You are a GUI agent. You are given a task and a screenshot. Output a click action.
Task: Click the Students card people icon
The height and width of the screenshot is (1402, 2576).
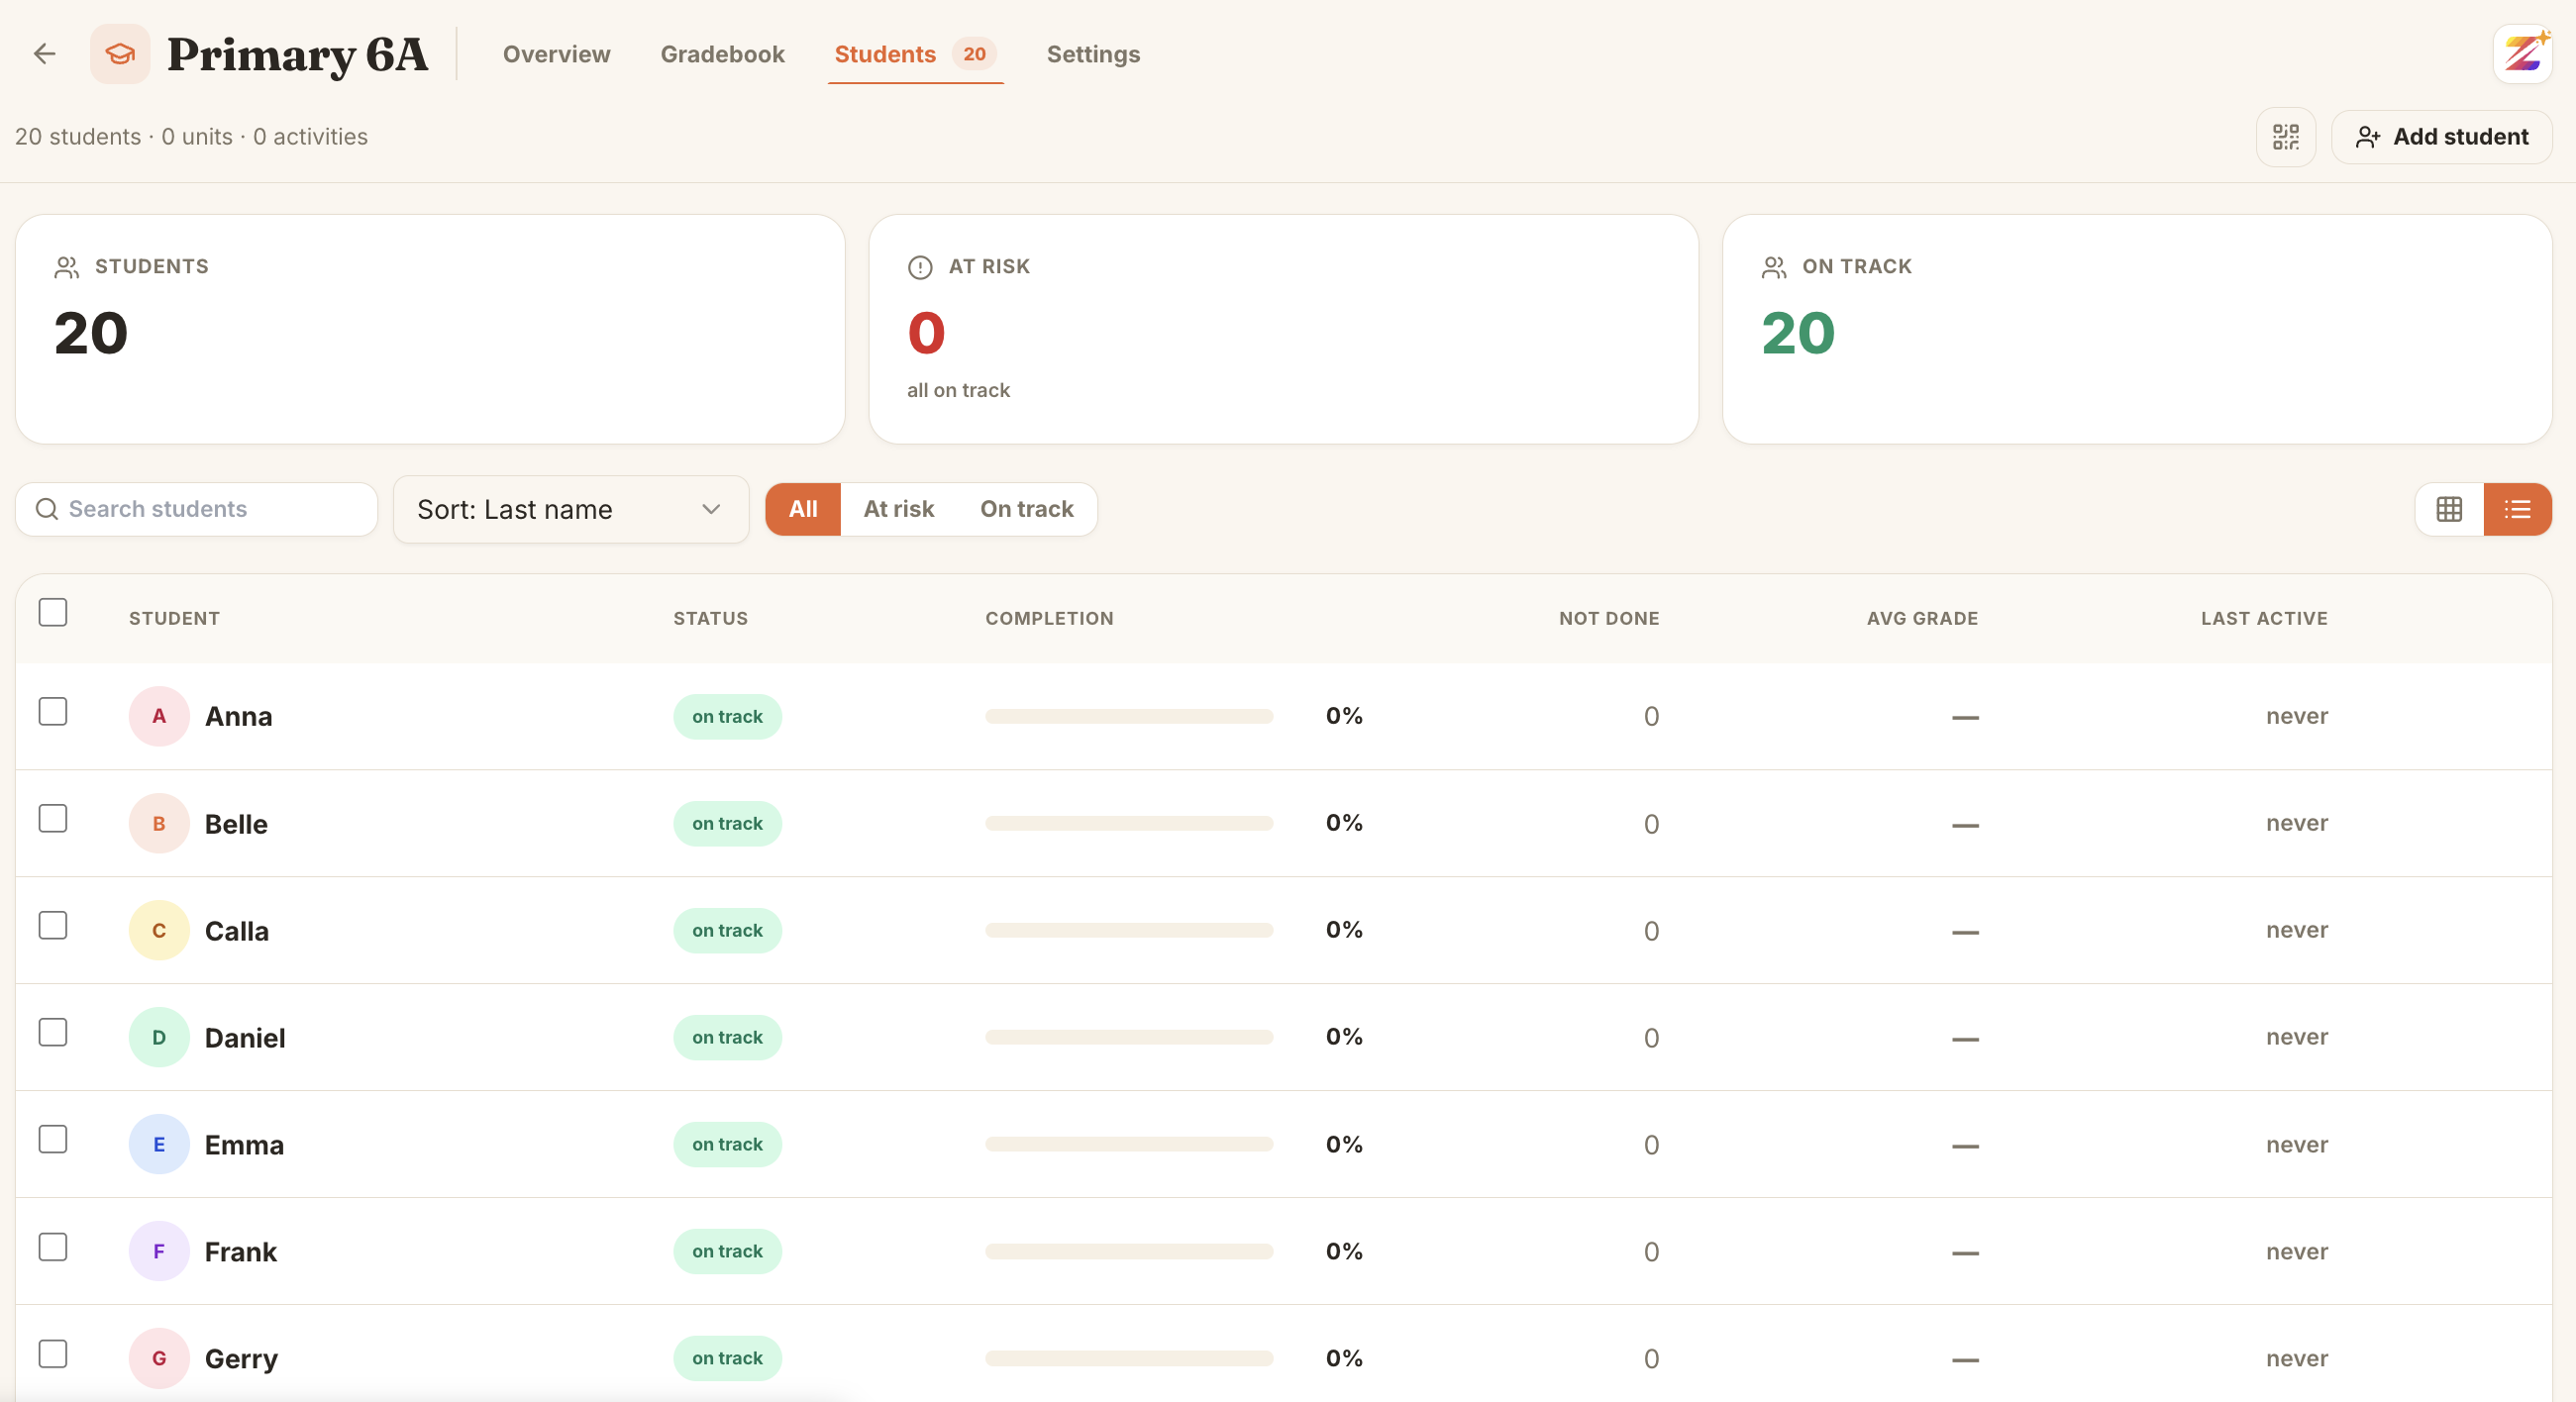(66, 267)
